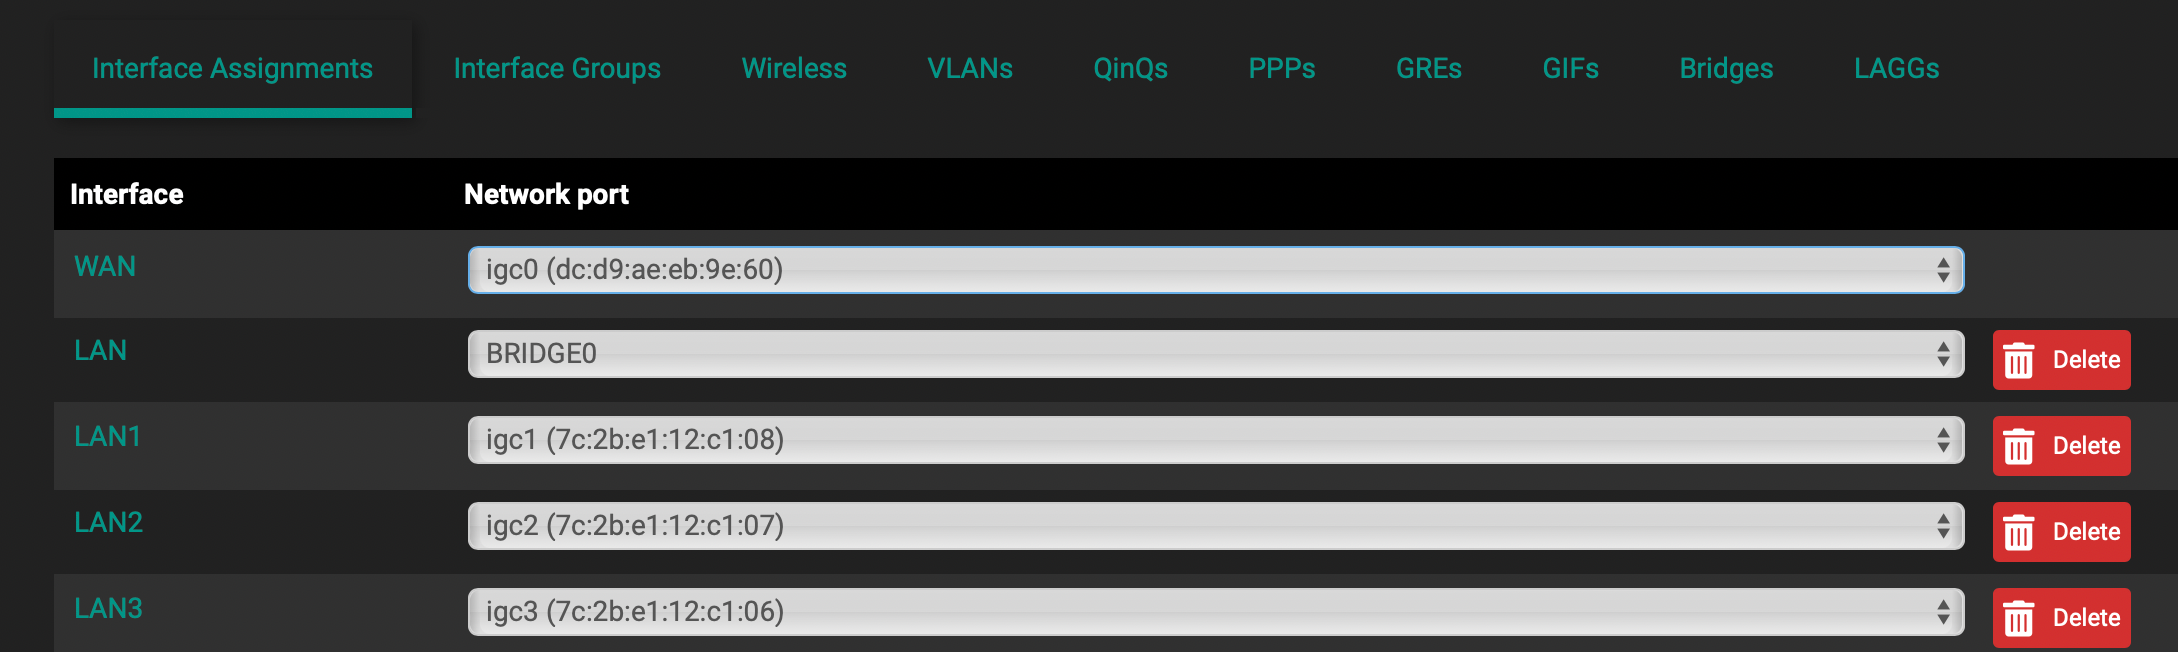2178x652 pixels.
Task: Open the LAGGs tab
Action: [1896, 68]
